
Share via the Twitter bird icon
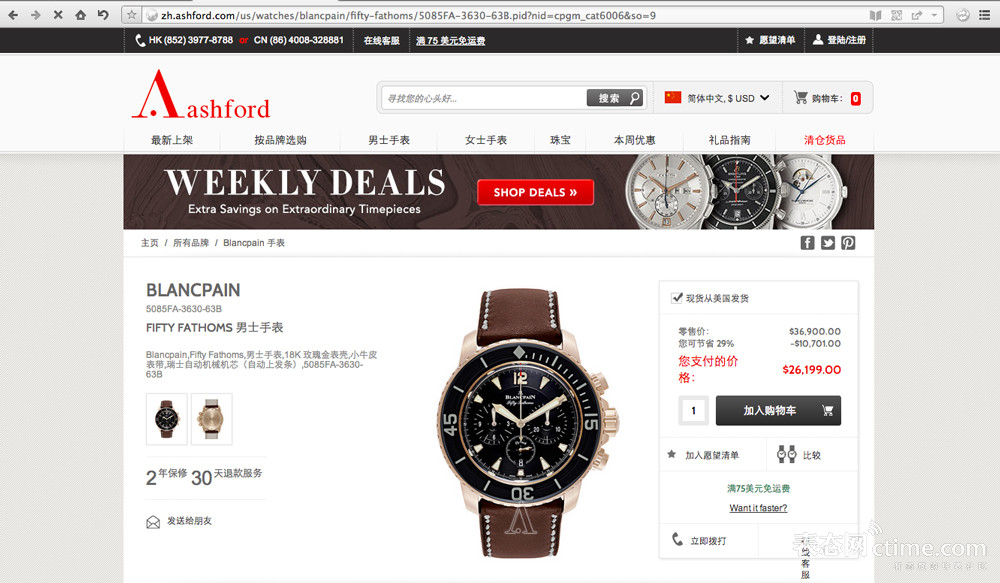click(828, 243)
